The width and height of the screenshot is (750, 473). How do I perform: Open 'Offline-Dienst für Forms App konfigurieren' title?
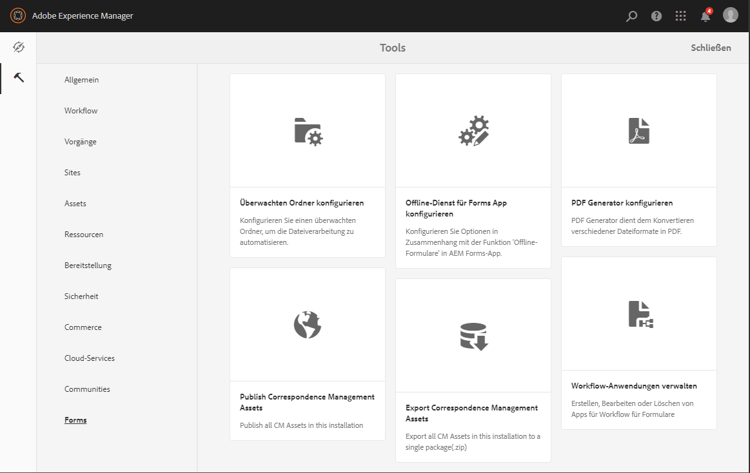[456, 209]
